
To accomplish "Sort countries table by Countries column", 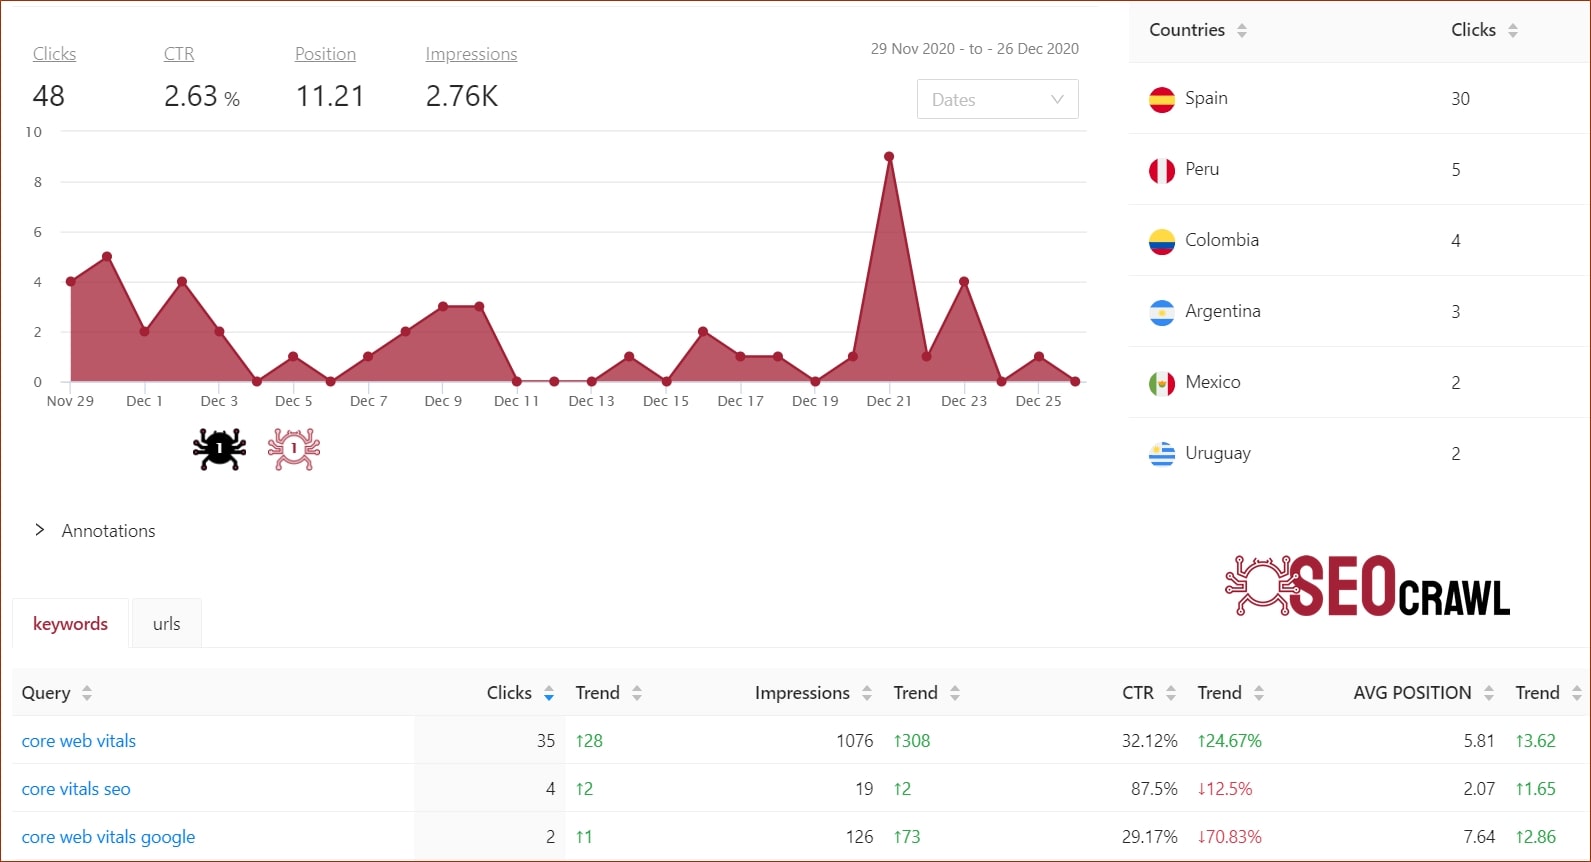I will tap(1241, 31).
